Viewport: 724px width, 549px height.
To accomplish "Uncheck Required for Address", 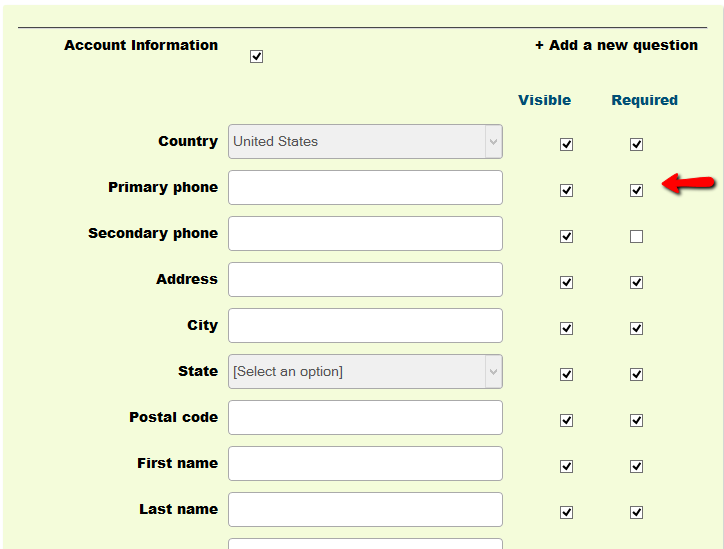I will pyautogui.click(x=636, y=282).
